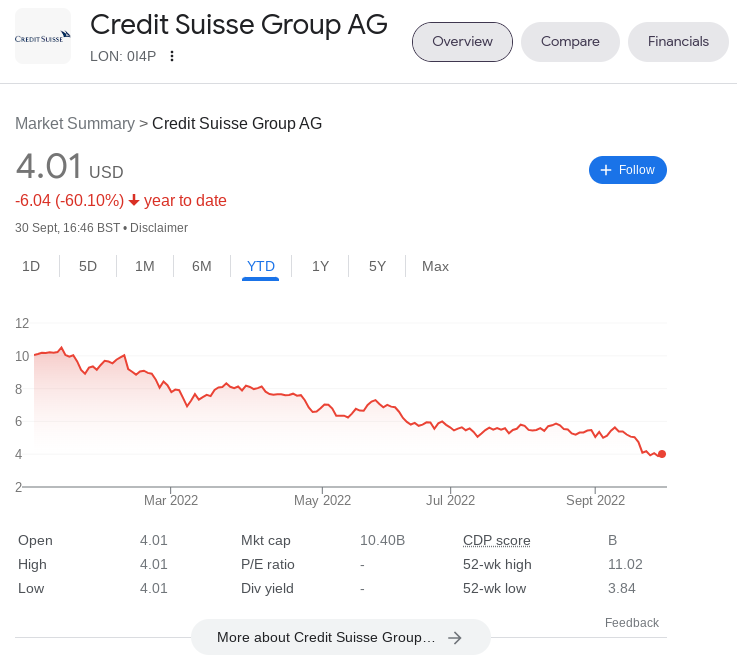Open the three-dot menu beside LON: 0I4P

172,56
